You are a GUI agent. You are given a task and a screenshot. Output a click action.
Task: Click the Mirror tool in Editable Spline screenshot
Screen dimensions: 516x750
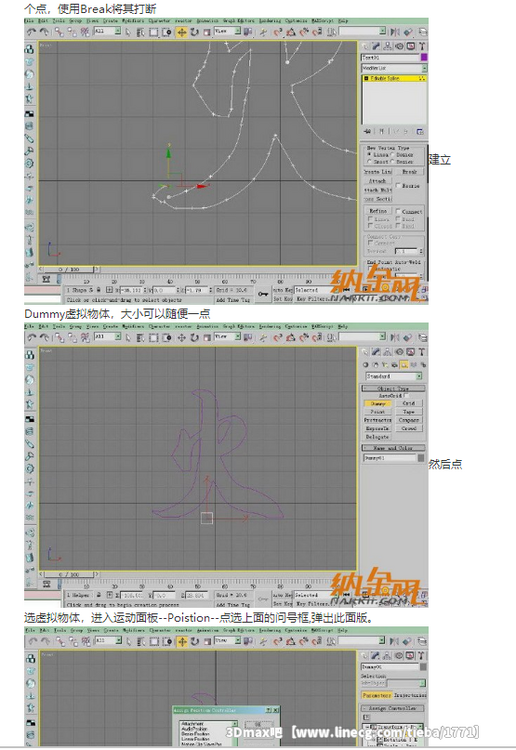[395, 32]
